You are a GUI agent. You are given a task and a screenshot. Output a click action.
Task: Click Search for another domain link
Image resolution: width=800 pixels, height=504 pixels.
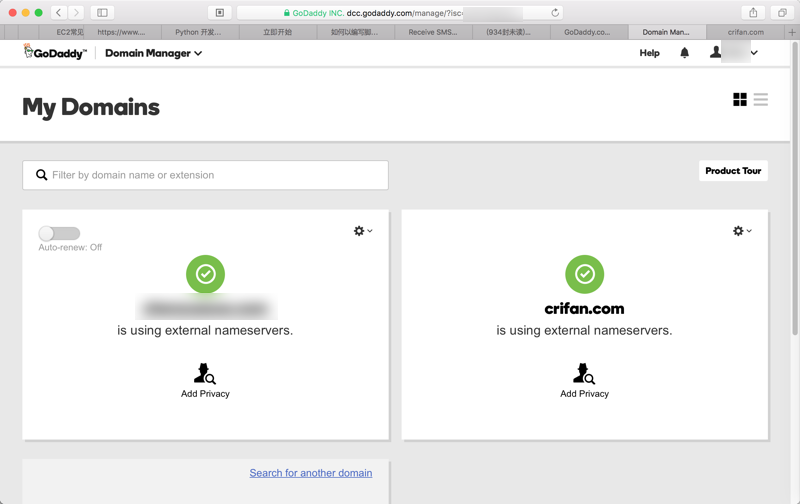(311, 473)
